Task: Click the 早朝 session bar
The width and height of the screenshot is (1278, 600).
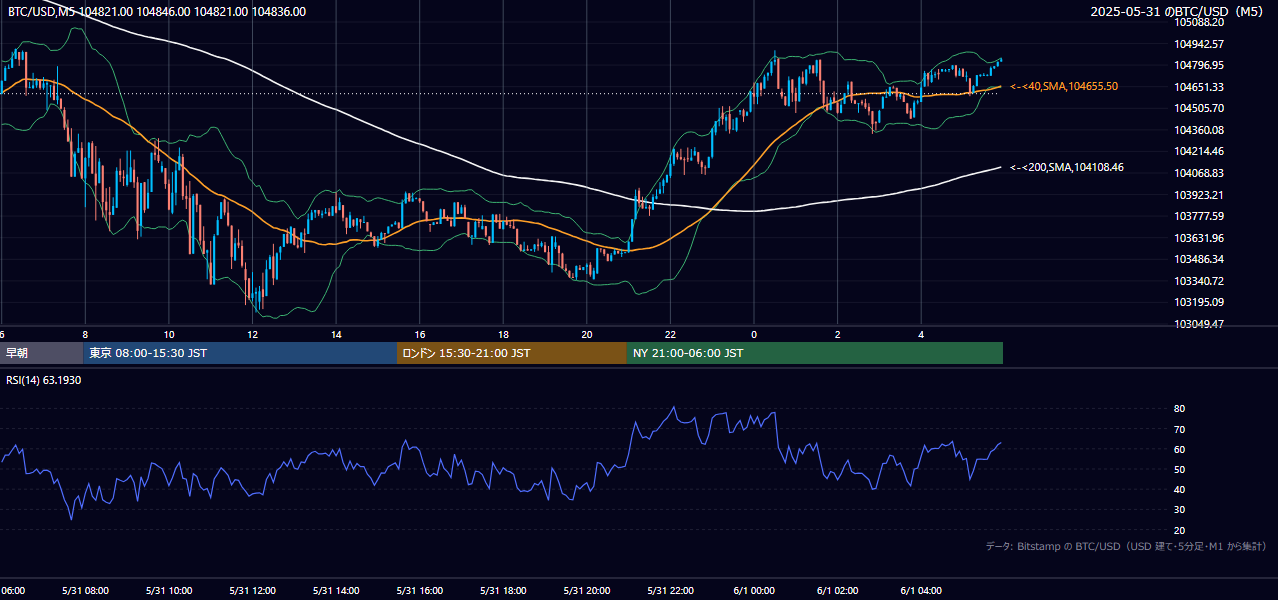Action: click(41, 353)
